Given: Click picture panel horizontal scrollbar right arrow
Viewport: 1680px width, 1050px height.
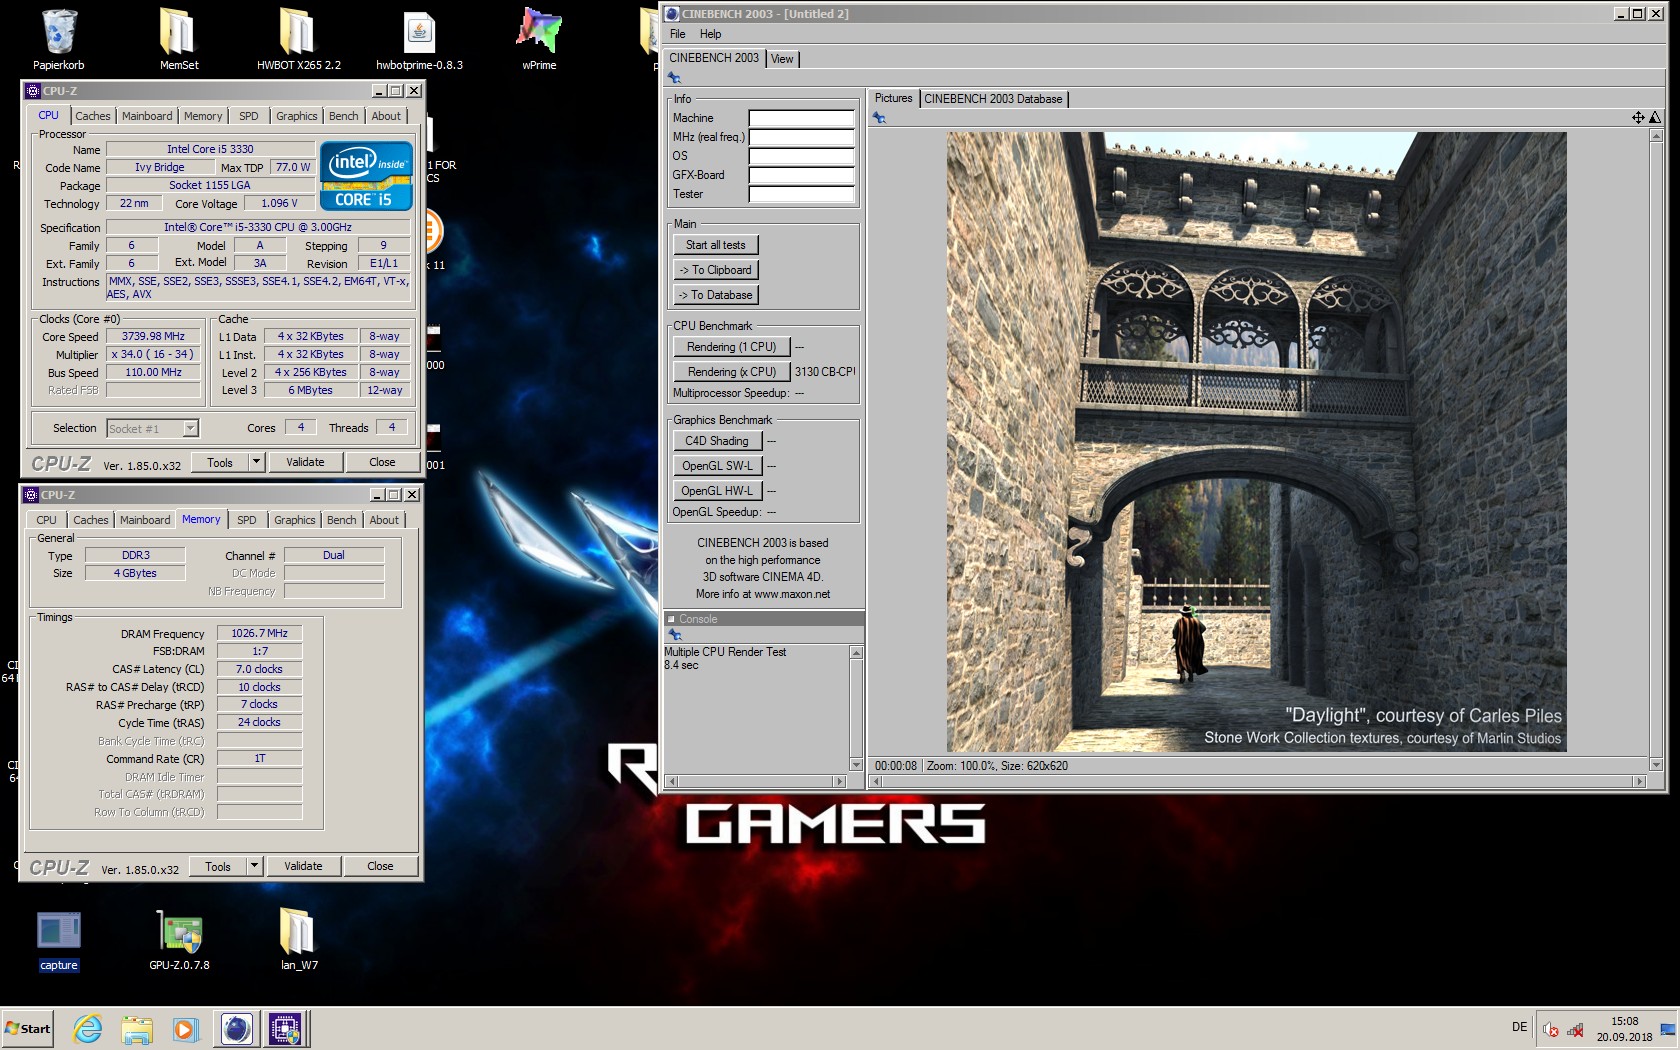Looking at the screenshot, I should click(x=1639, y=782).
